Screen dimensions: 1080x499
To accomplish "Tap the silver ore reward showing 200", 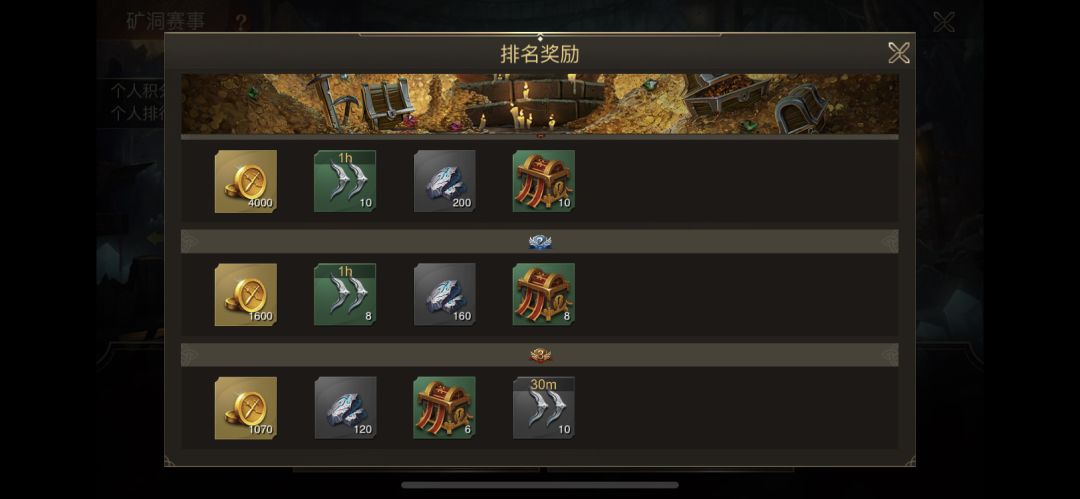I will point(444,181).
